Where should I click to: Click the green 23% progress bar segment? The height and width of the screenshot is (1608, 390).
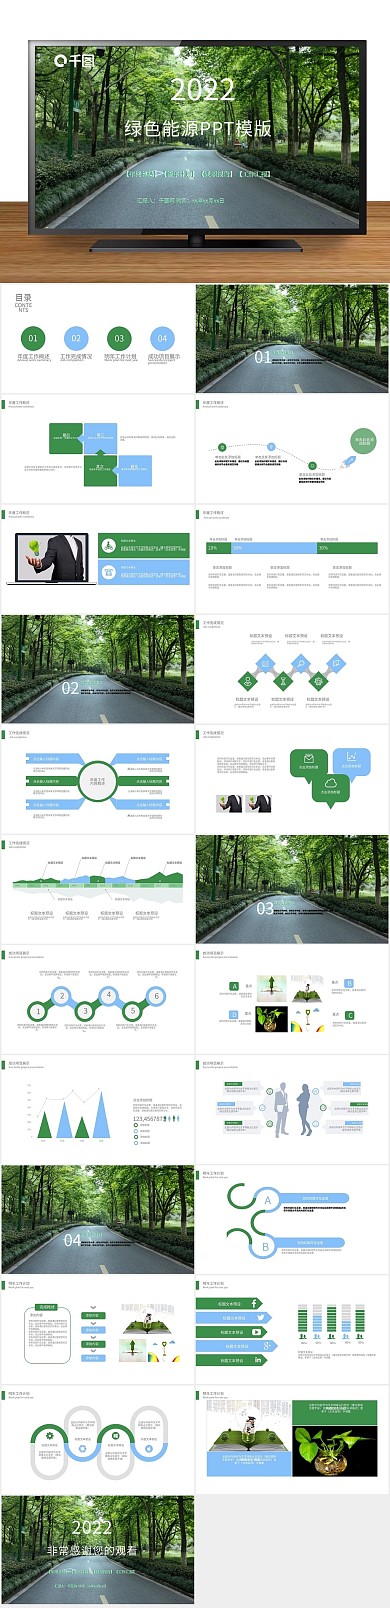pyautogui.click(x=218, y=548)
